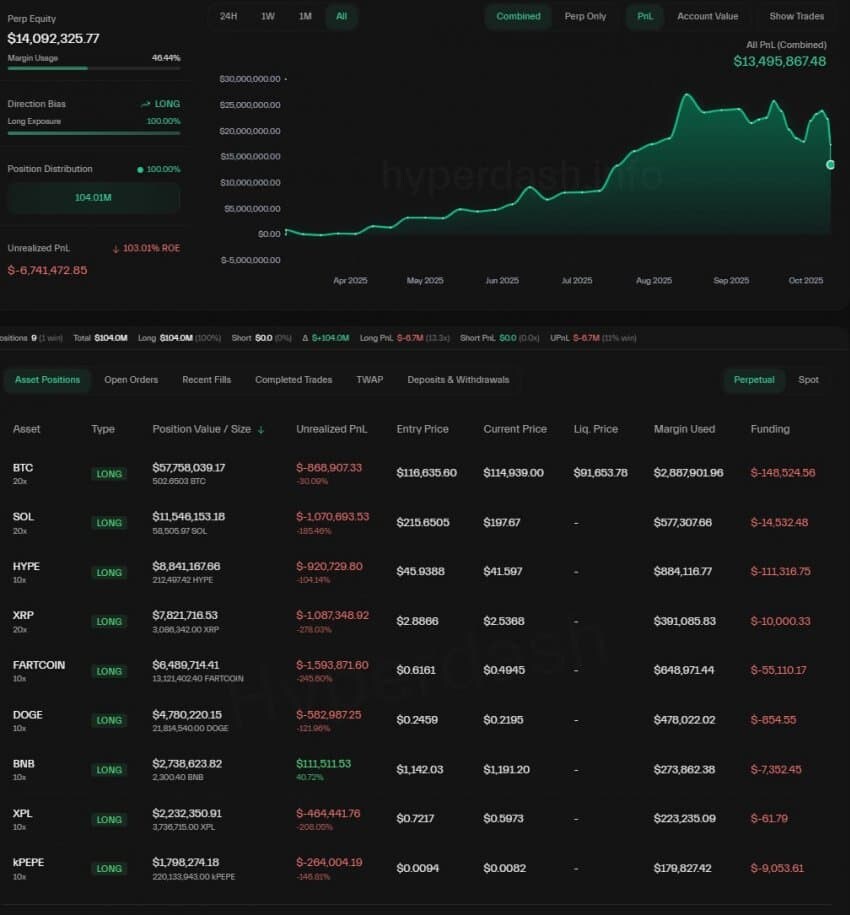Click the sort arrow beside Position Value / Size
This screenshot has width=850, height=915.
point(262,430)
